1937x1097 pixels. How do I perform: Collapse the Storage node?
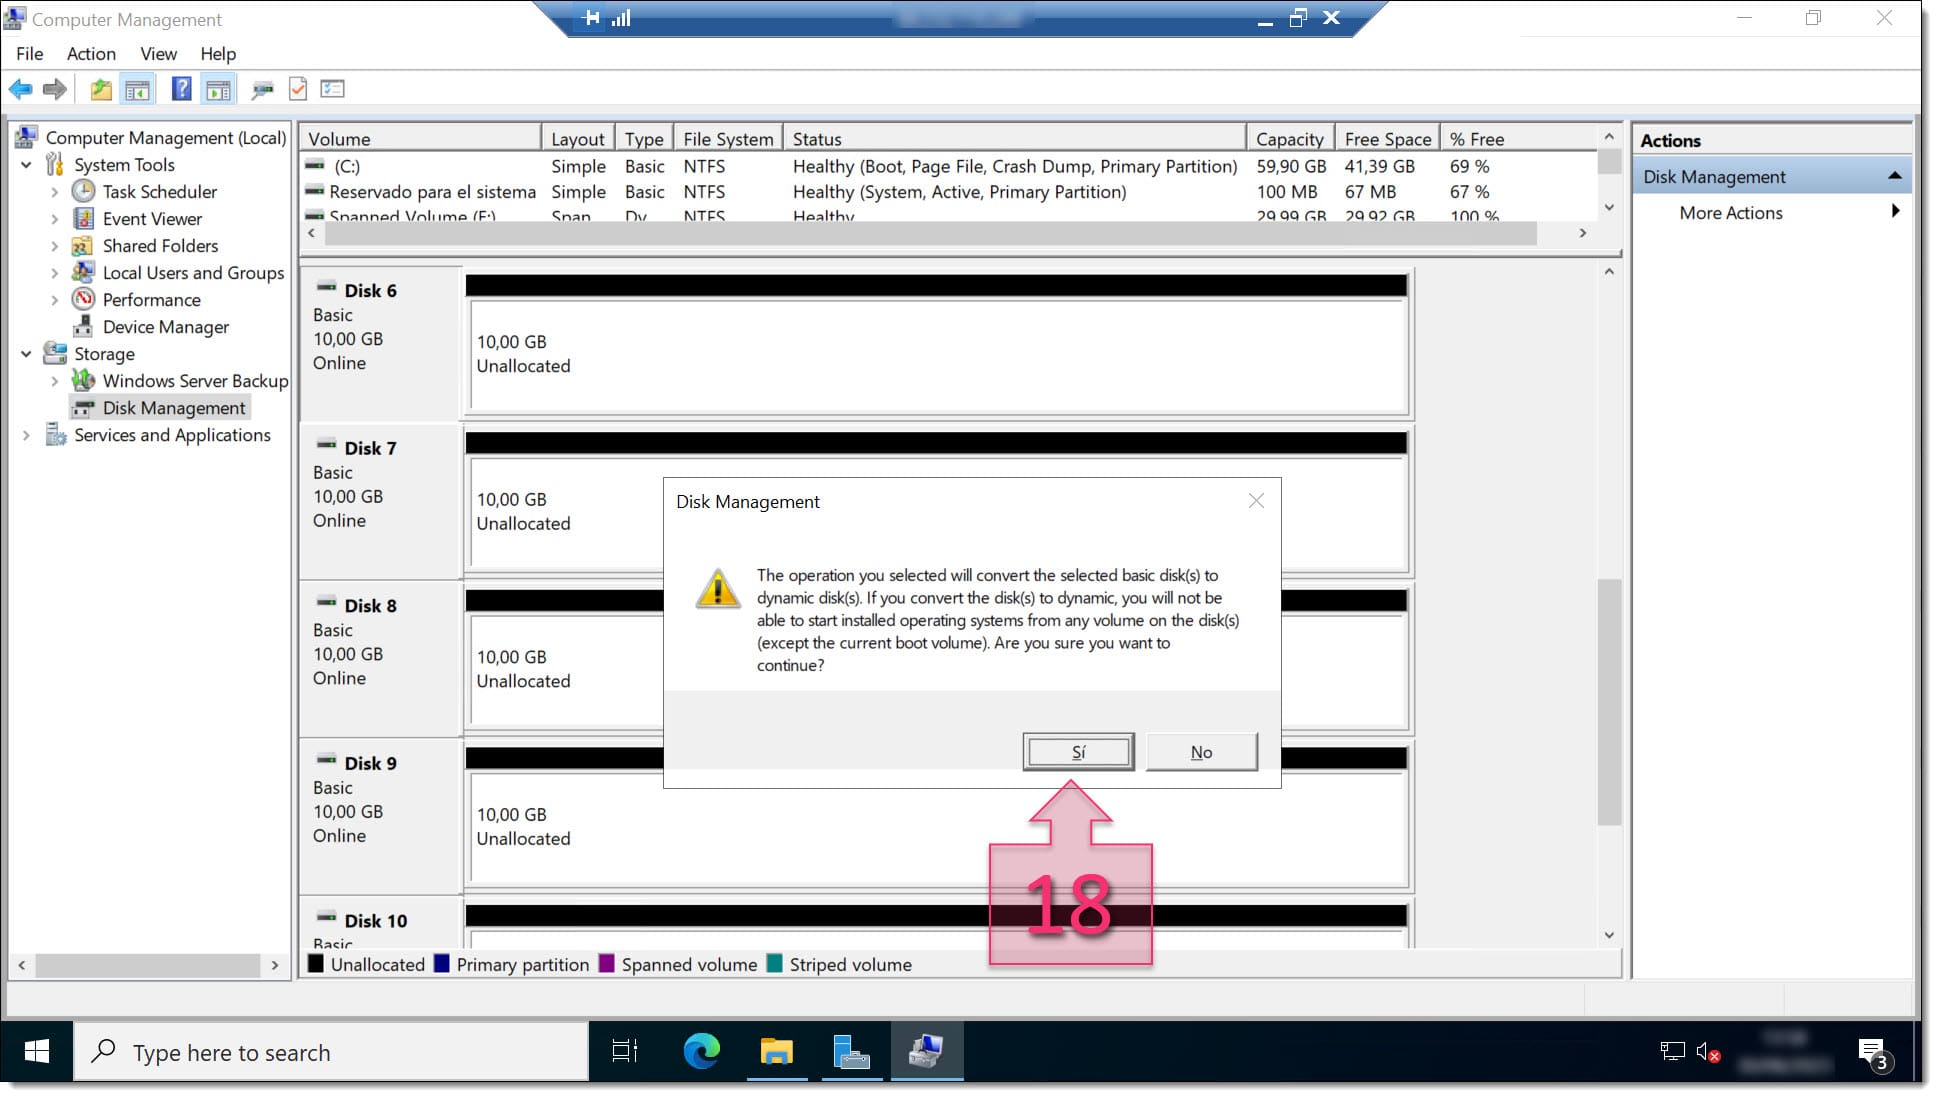pos(26,354)
